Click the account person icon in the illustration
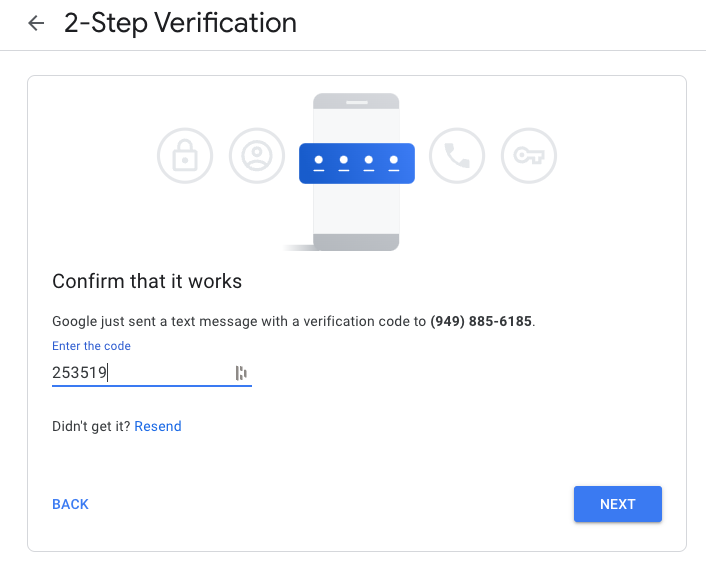The image size is (706, 567). coord(257,156)
